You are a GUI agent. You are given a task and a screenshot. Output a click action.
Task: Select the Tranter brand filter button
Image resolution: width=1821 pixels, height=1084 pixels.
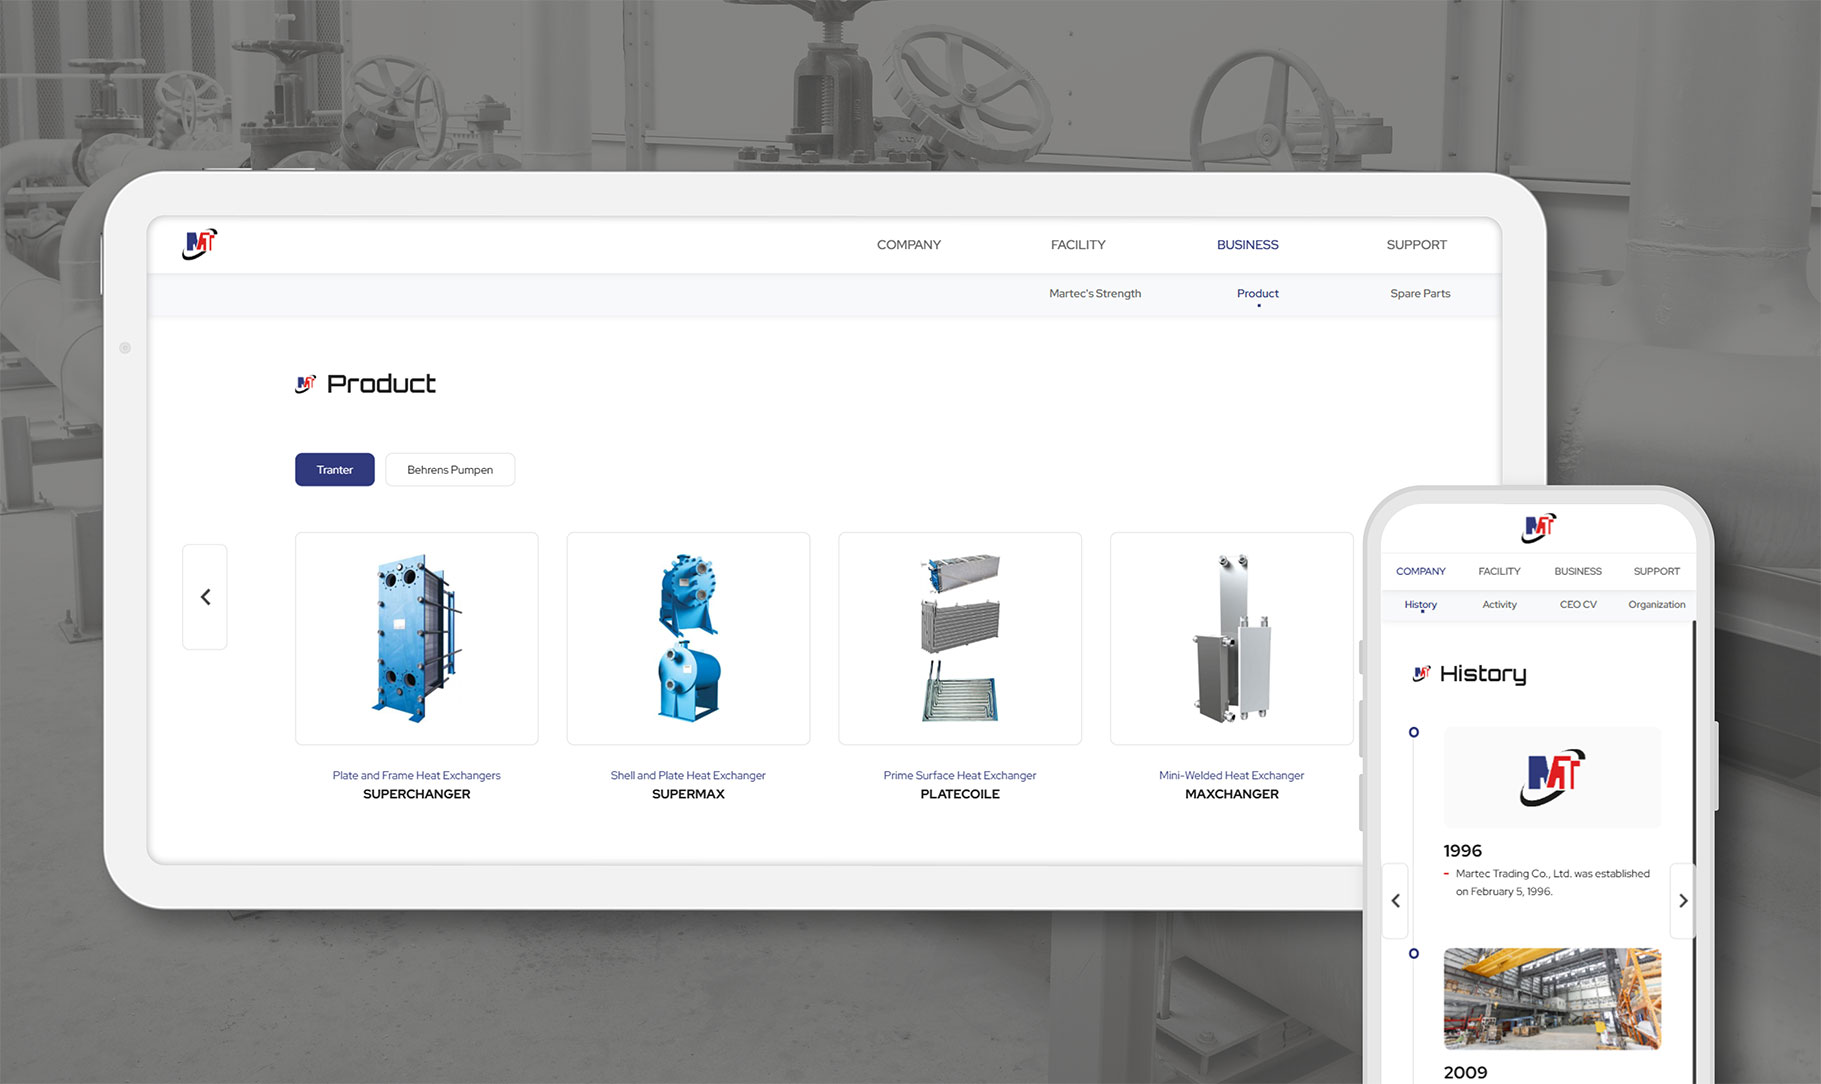334,470
